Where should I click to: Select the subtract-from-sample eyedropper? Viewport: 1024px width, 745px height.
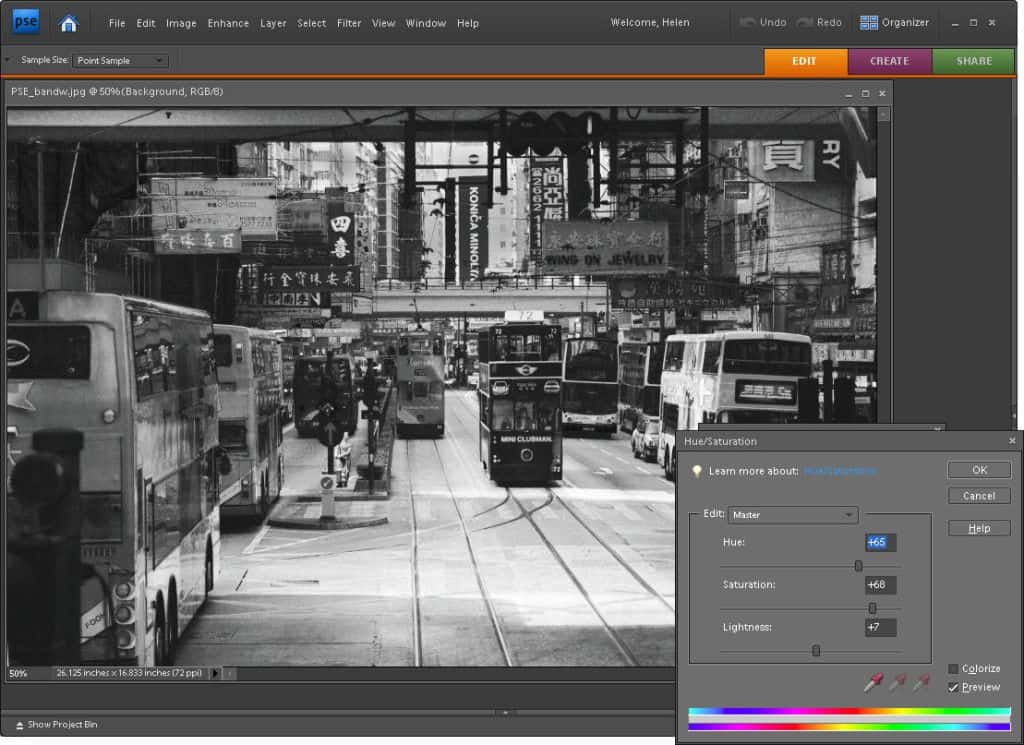[x=921, y=682]
